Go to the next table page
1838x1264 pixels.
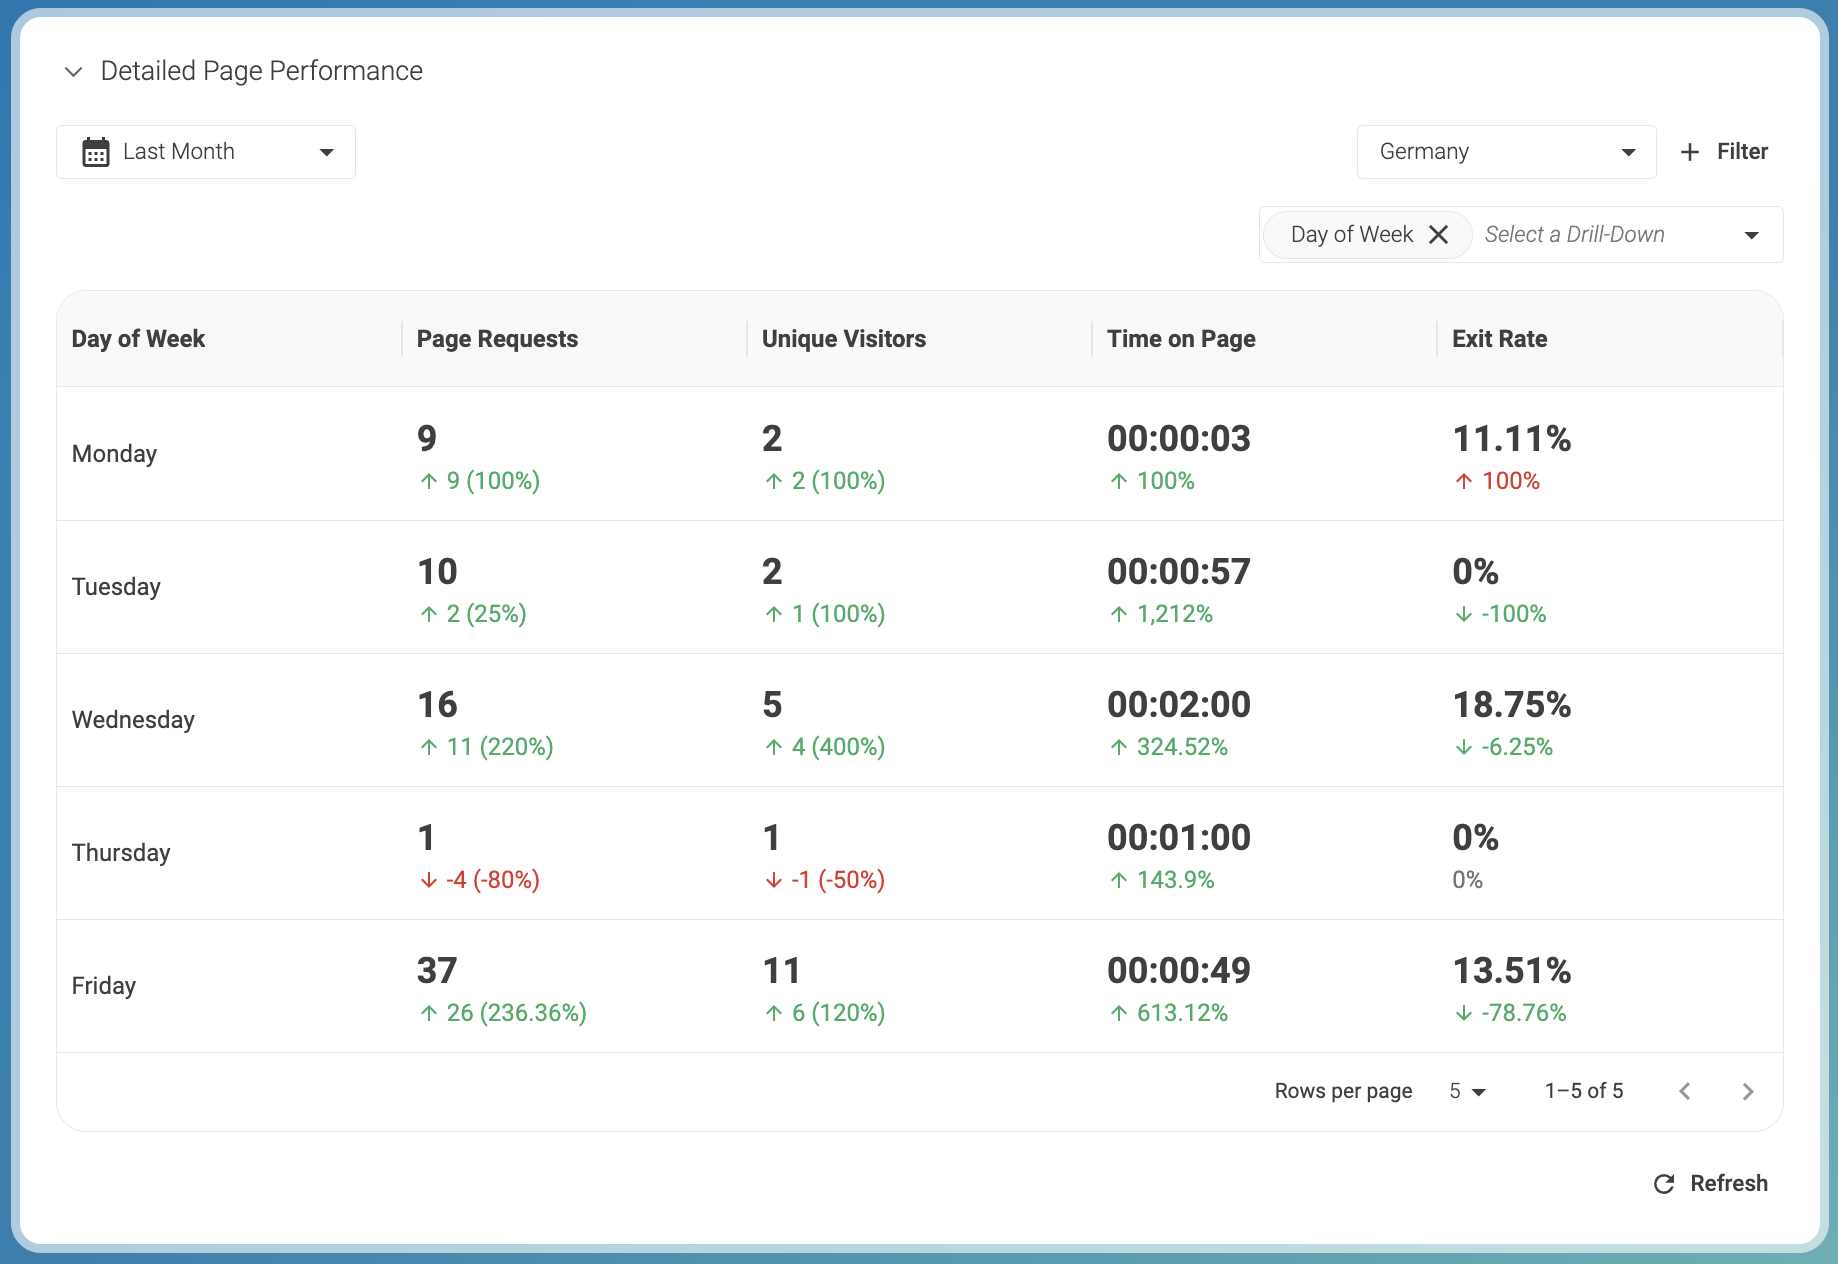point(1747,1091)
